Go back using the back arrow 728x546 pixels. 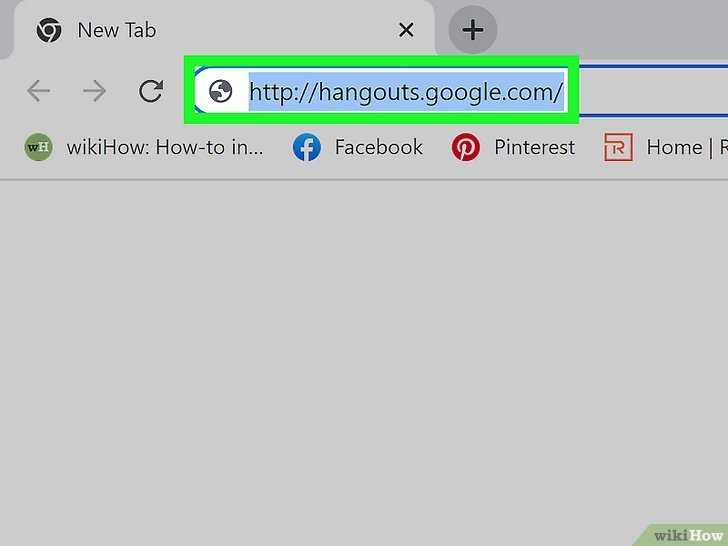tap(39, 91)
